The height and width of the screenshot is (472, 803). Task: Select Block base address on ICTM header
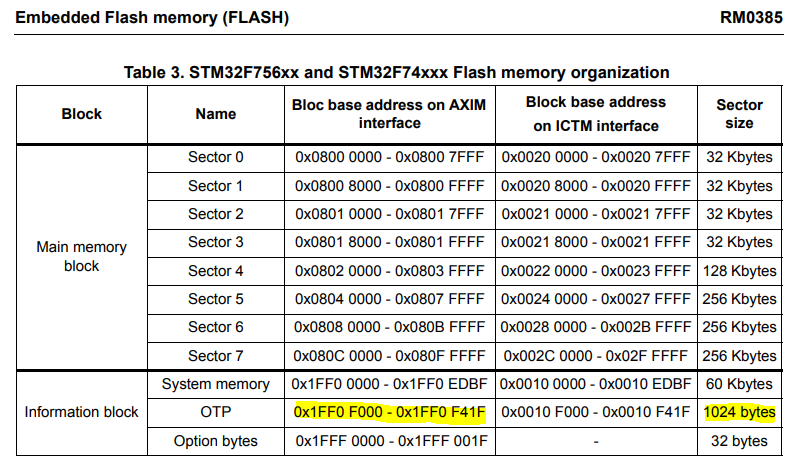click(x=596, y=114)
